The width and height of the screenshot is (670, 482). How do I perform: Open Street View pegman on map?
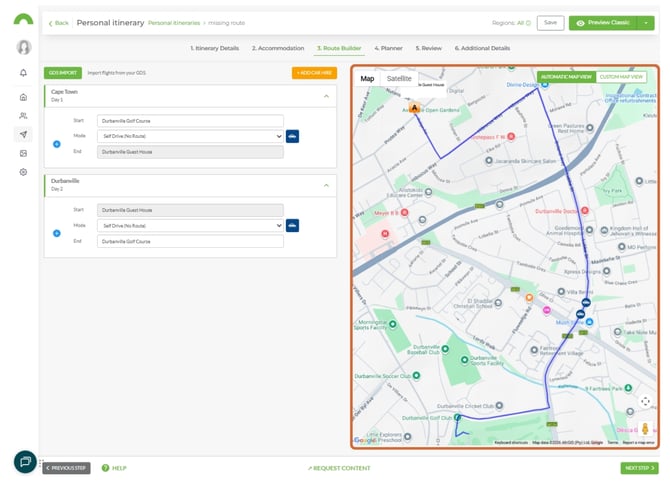tap(645, 429)
